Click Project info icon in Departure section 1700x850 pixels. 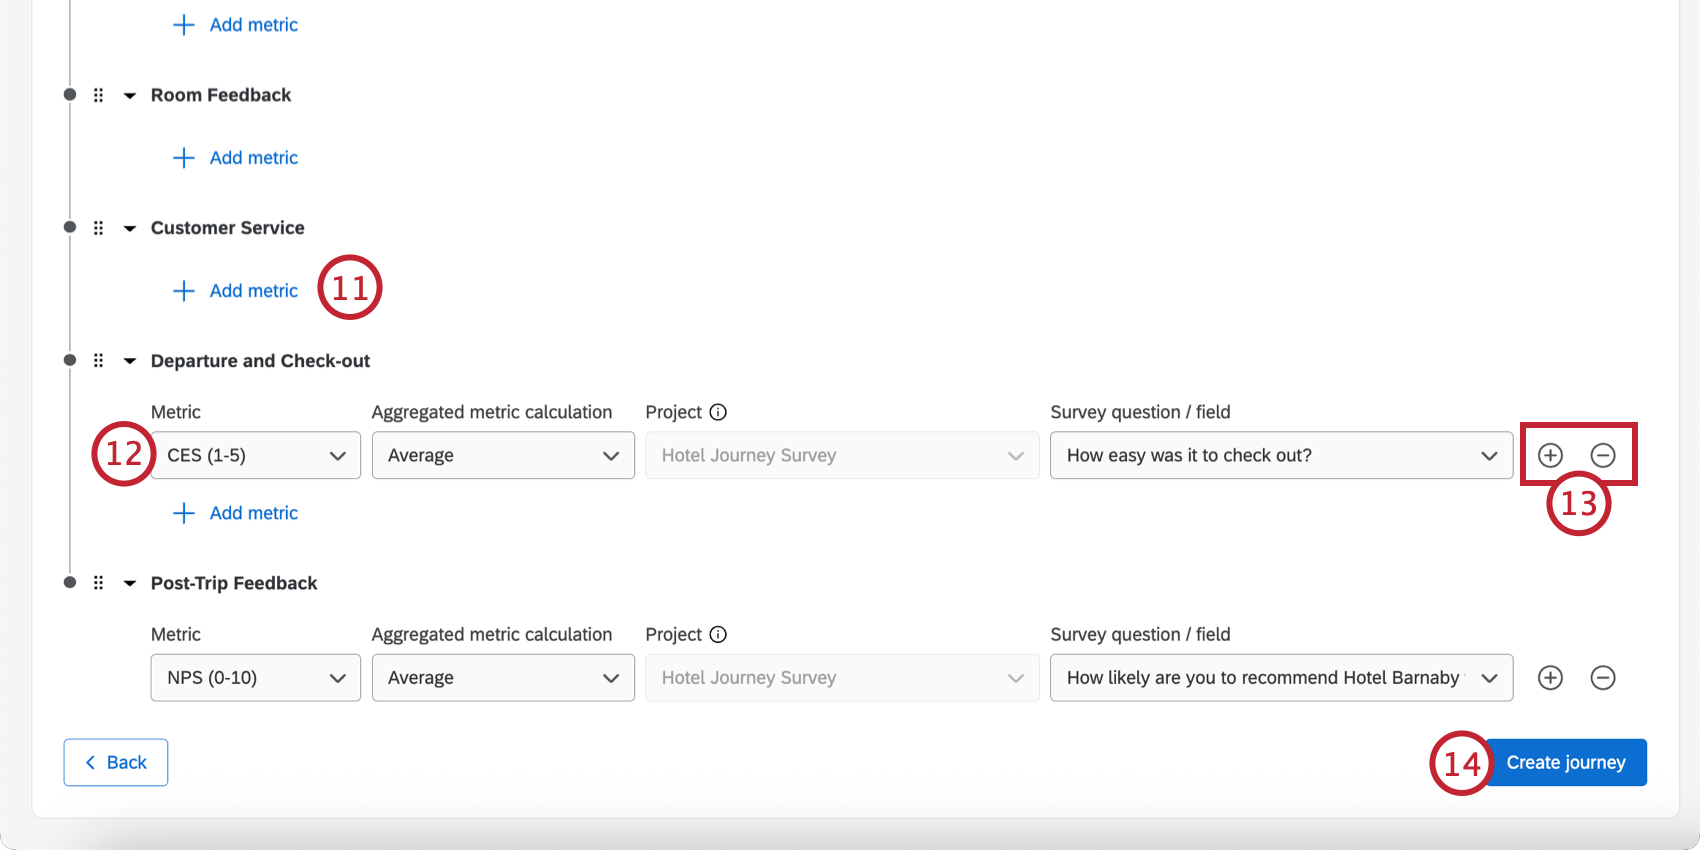pos(718,412)
